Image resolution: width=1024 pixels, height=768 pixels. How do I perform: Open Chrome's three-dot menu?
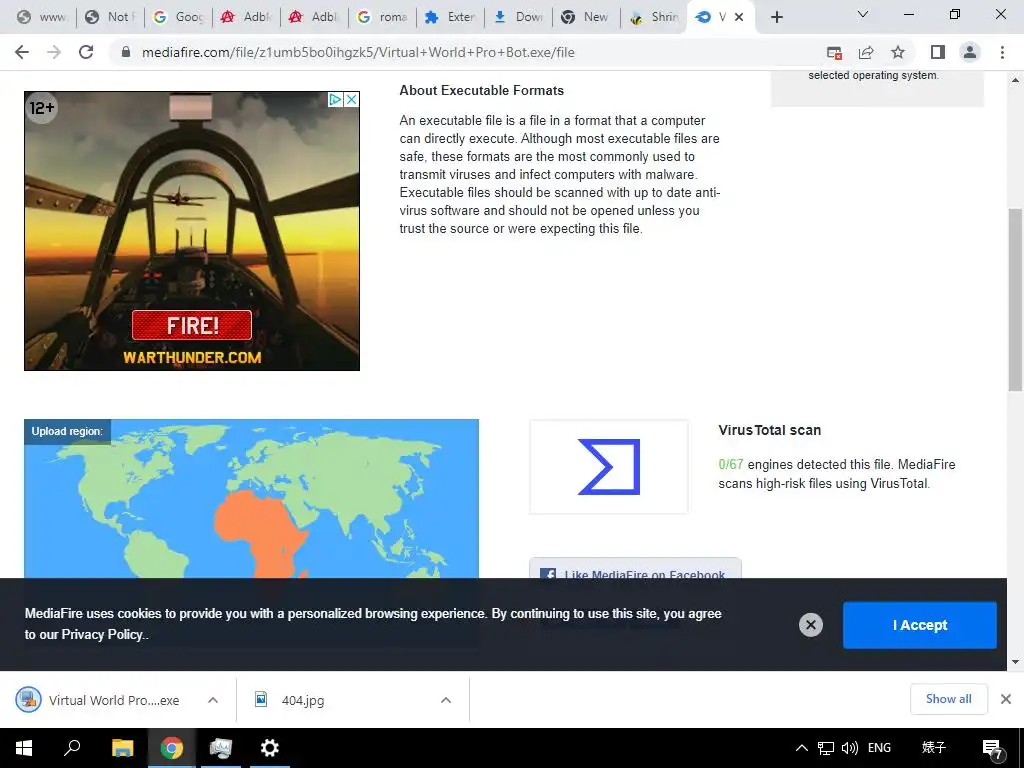(1002, 52)
